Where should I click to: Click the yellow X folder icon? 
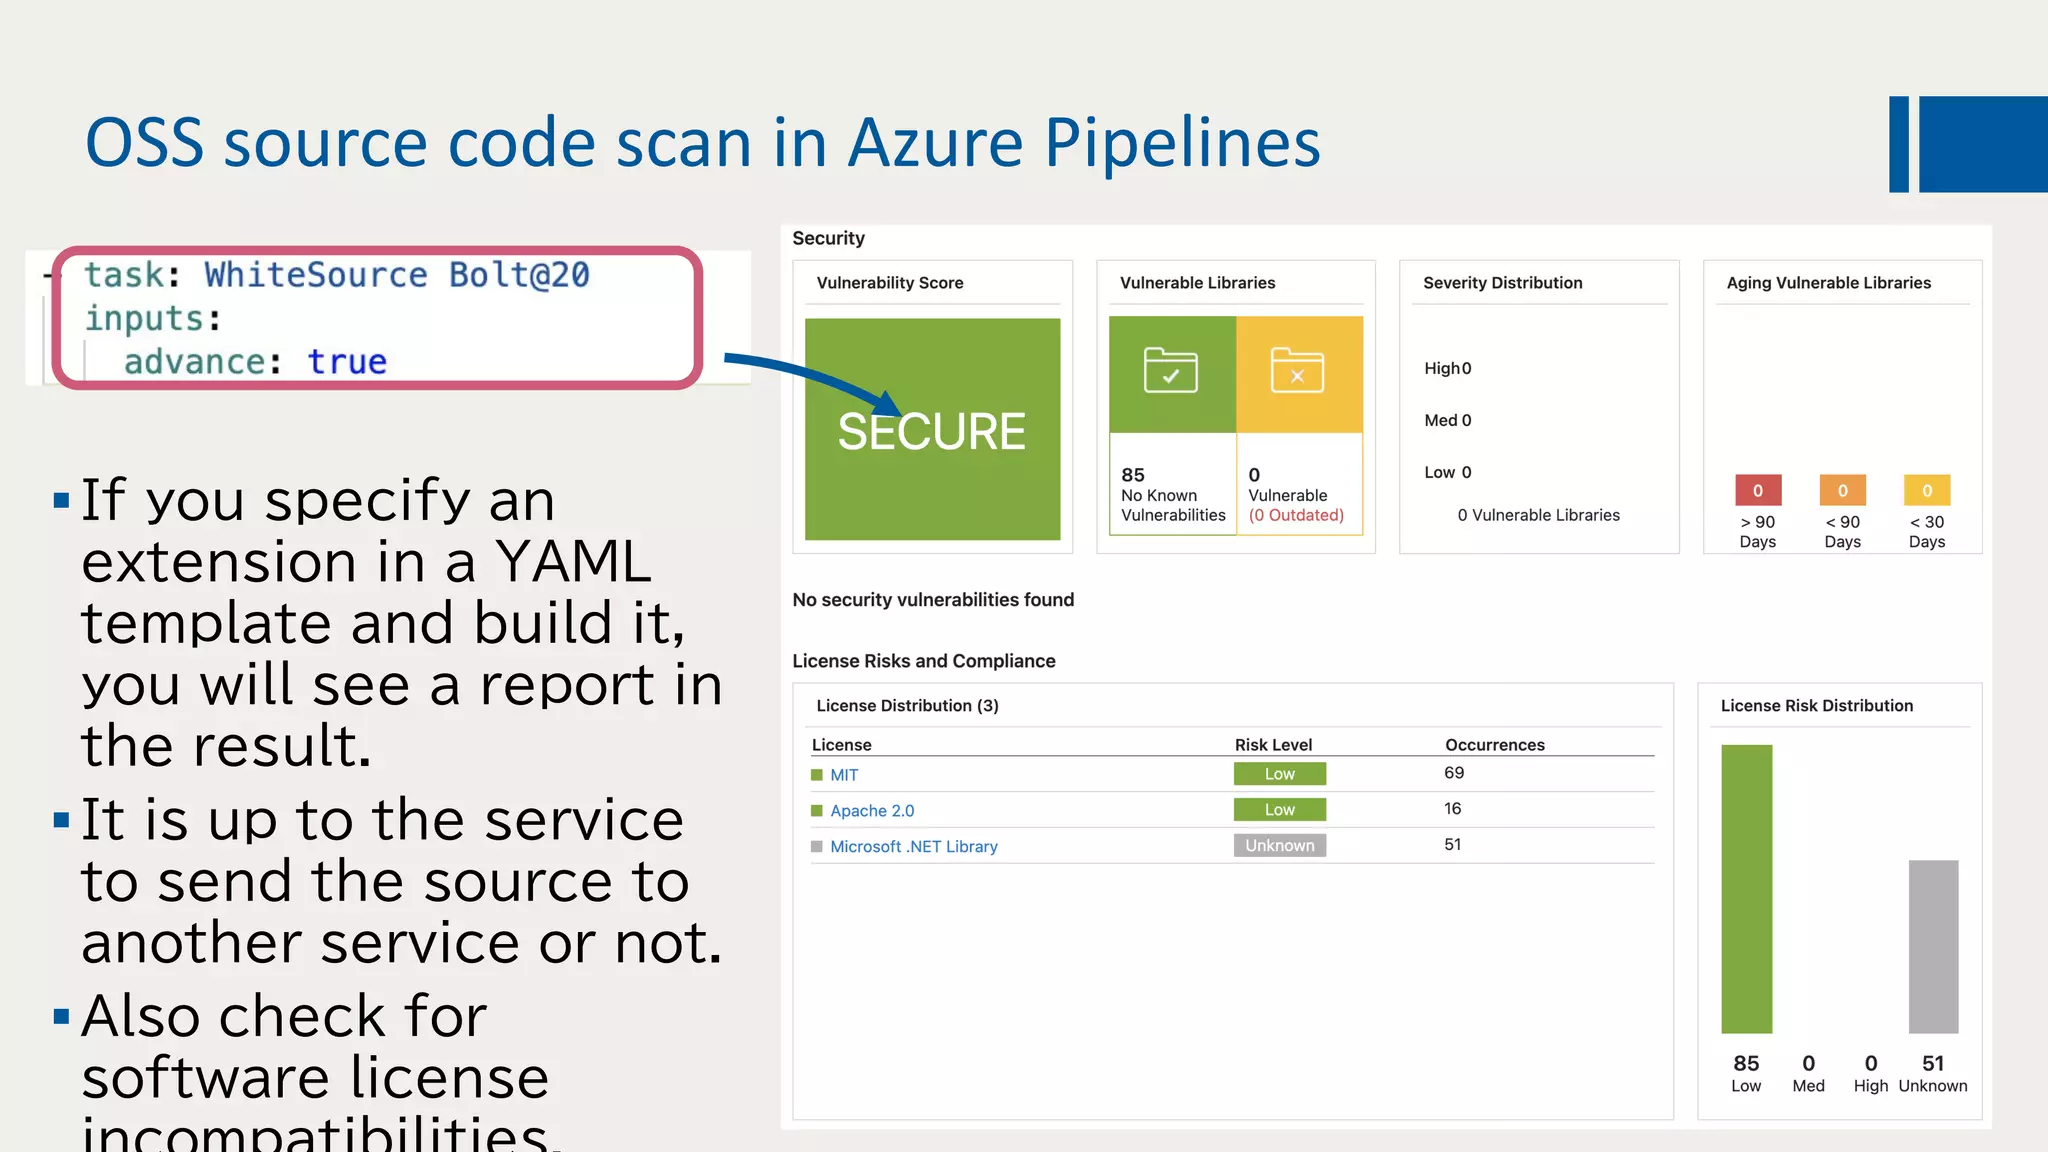(1297, 371)
